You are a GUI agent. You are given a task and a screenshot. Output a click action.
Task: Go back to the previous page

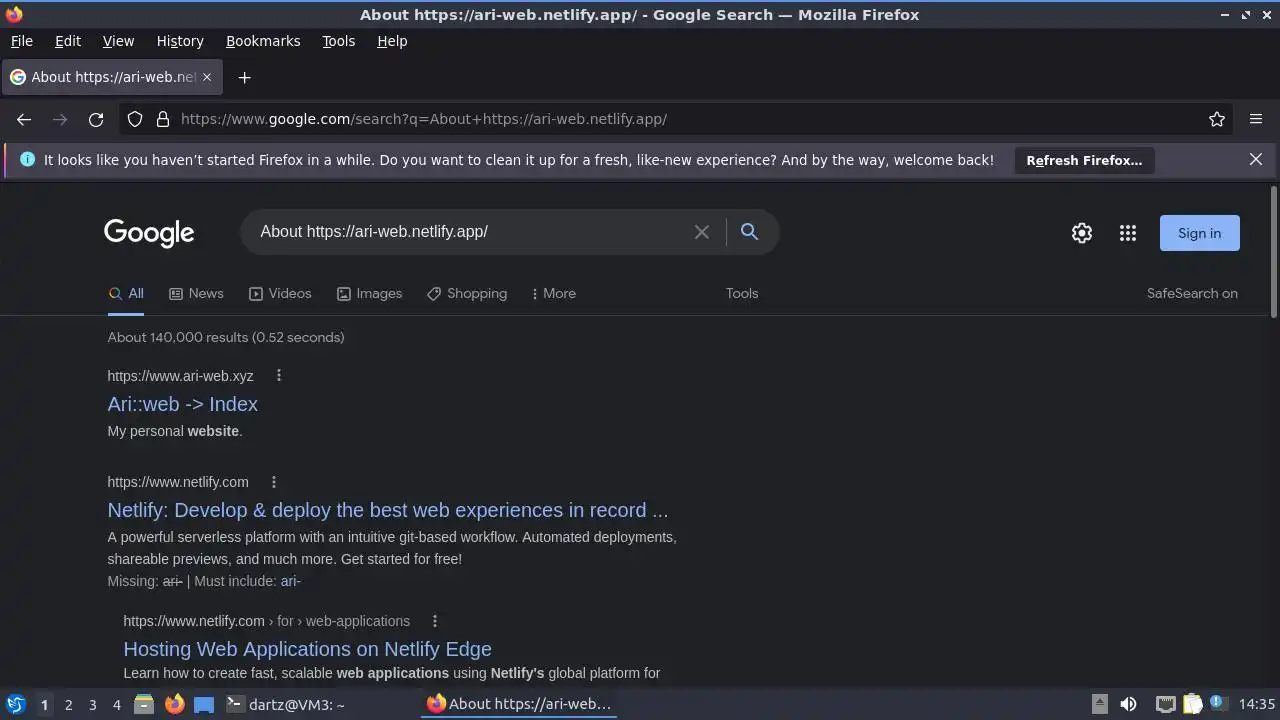[x=24, y=119]
